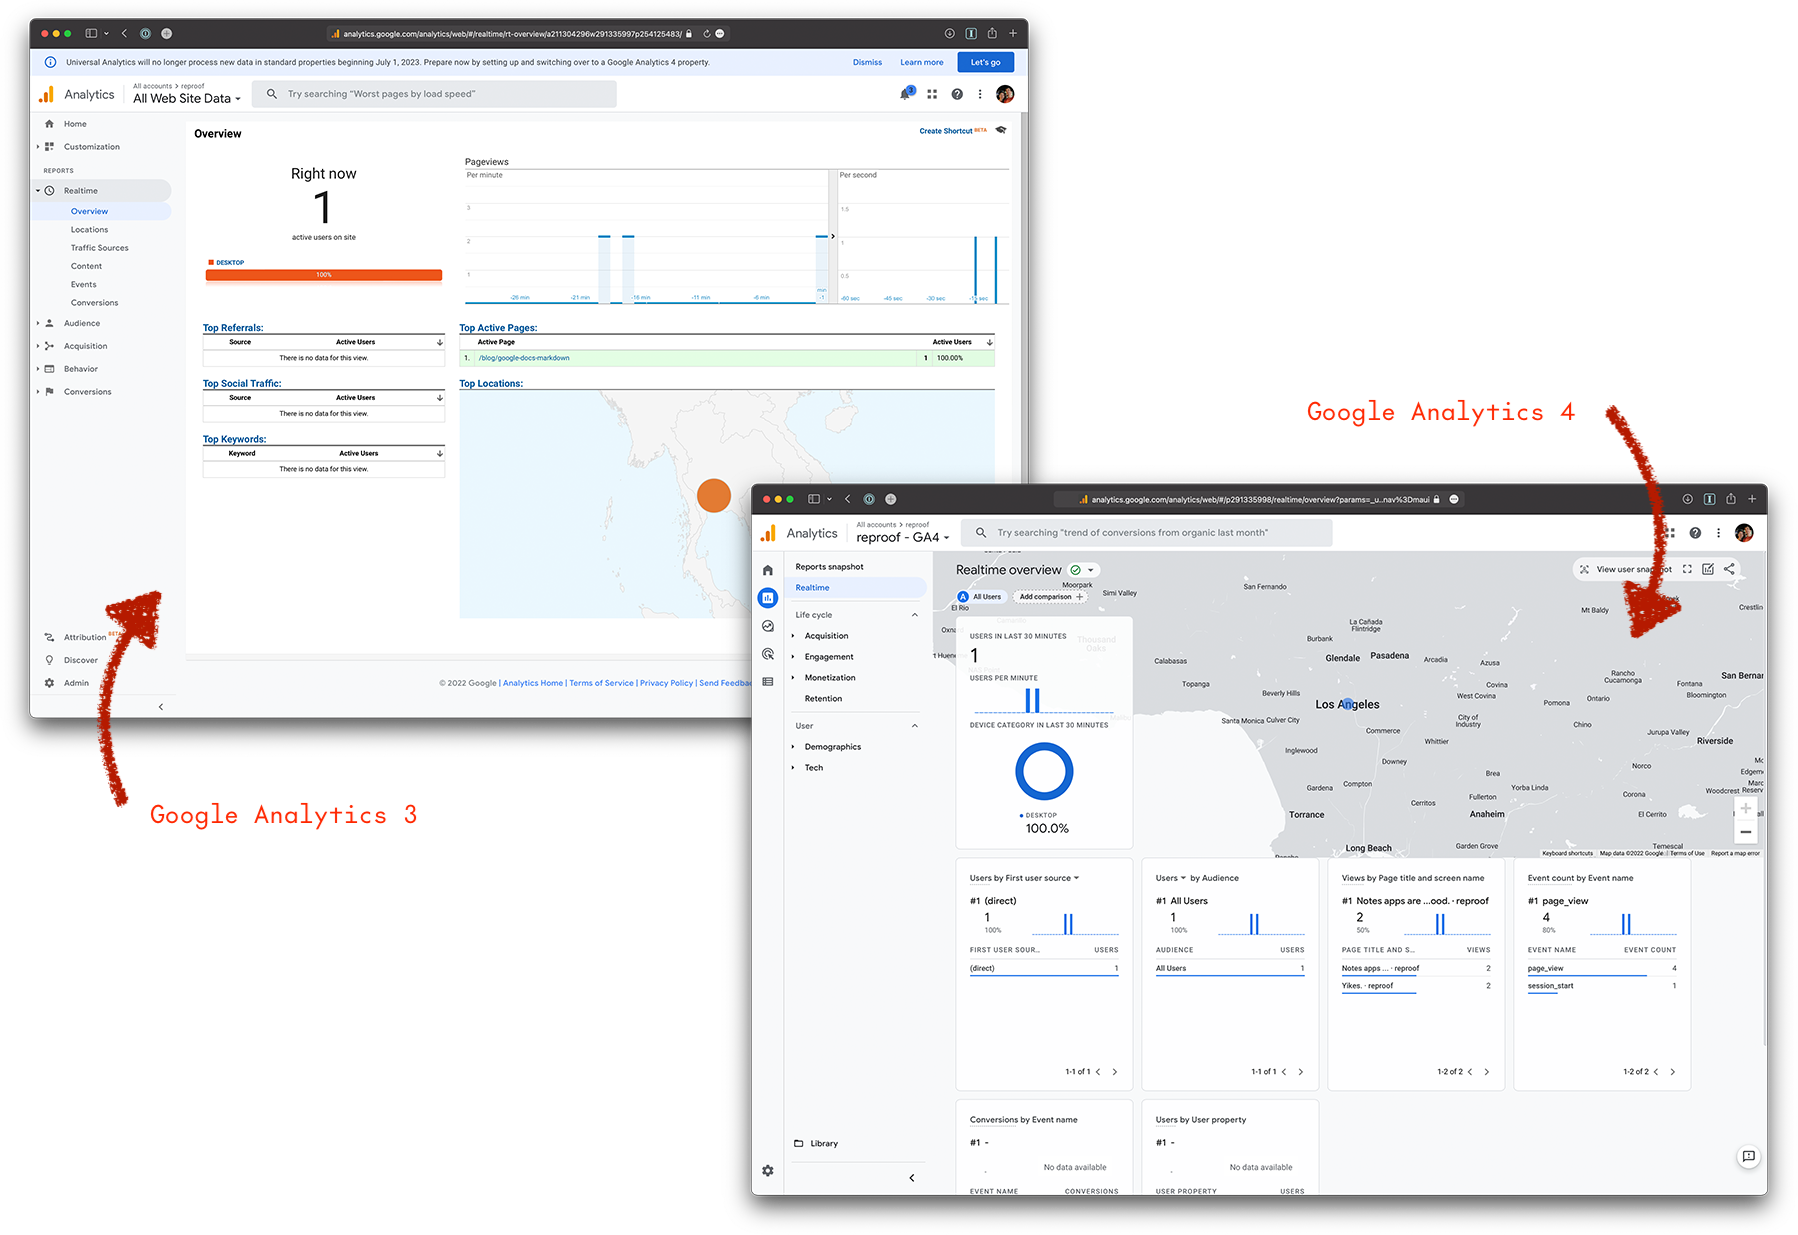The width and height of the screenshot is (1798, 1235).
Task: Click Create Shortcut link in GA3
Action: click(945, 131)
